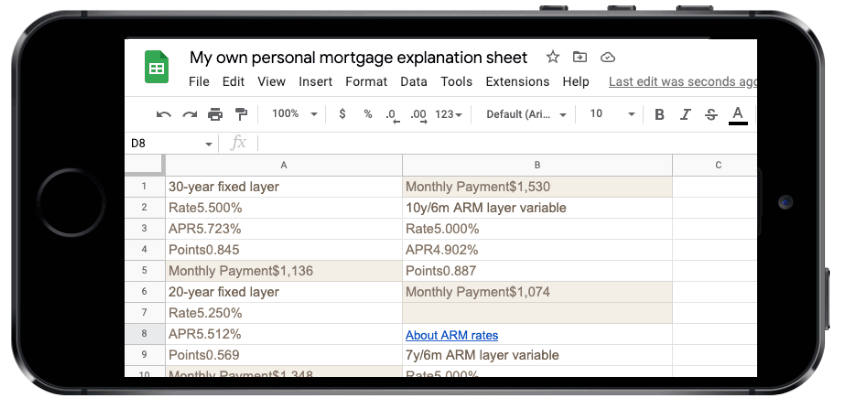This screenshot has width=847, height=408.
Task: Select cell 'Monthly Payment$1,074'
Action: pos(537,292)
